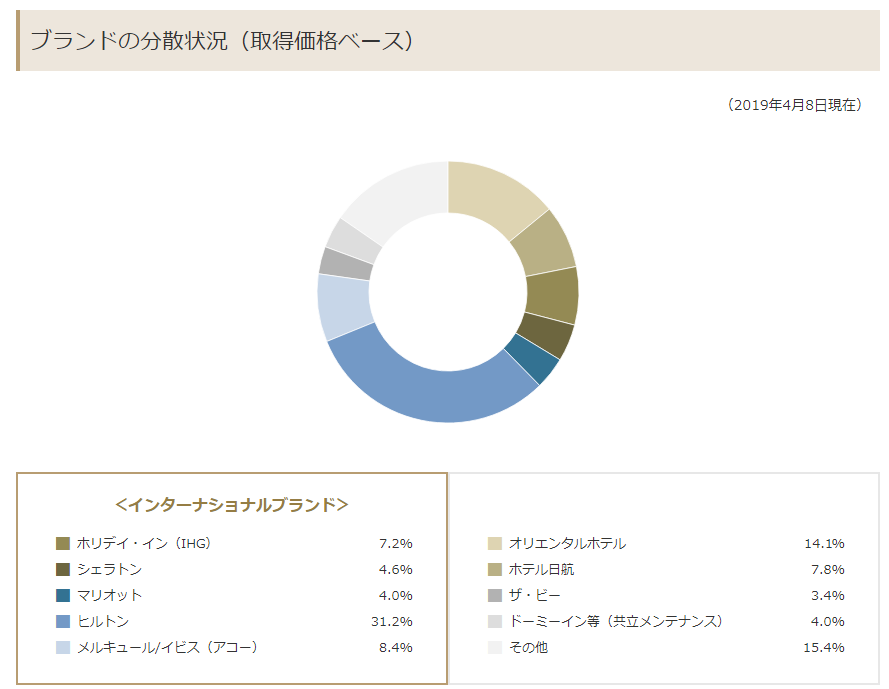Click the 2019年4月8日現在 date text
Screen dimensions: 889x689
[794, 105]
